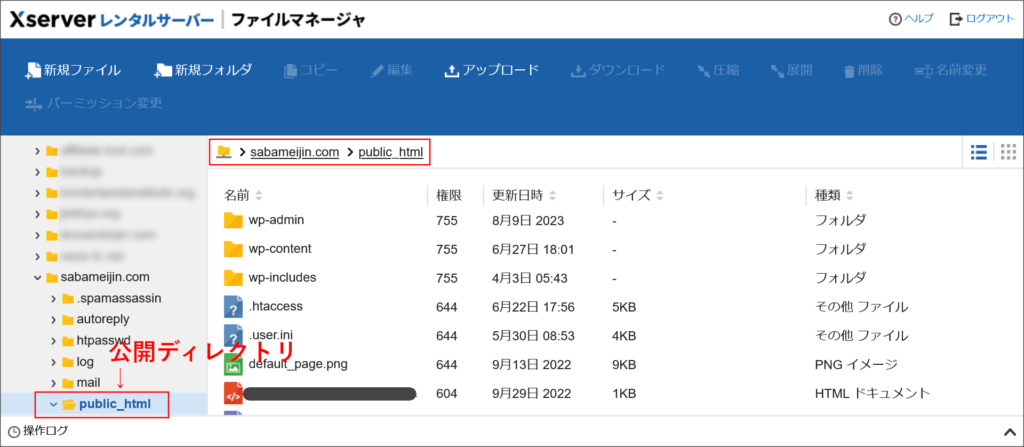Select the .htaccess file name

[276, 306]
